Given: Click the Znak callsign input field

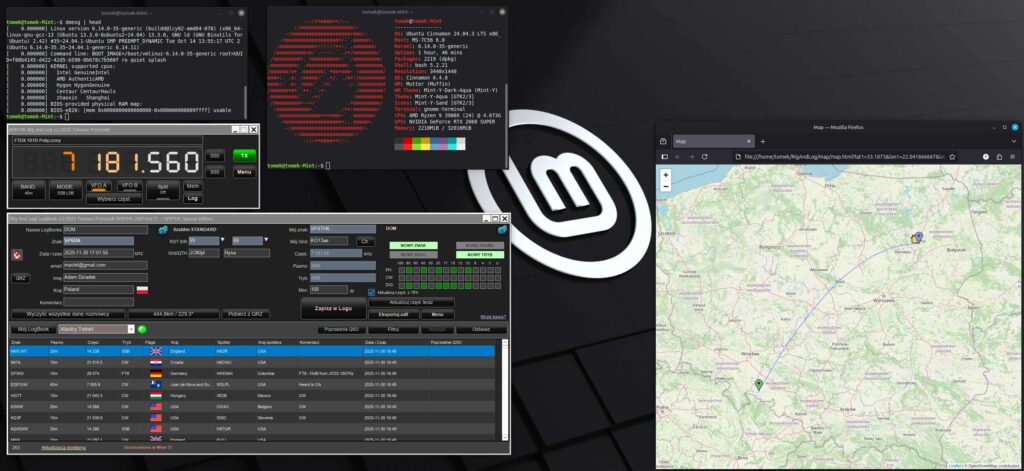Looking at the screenshot, I should [97, 241].
